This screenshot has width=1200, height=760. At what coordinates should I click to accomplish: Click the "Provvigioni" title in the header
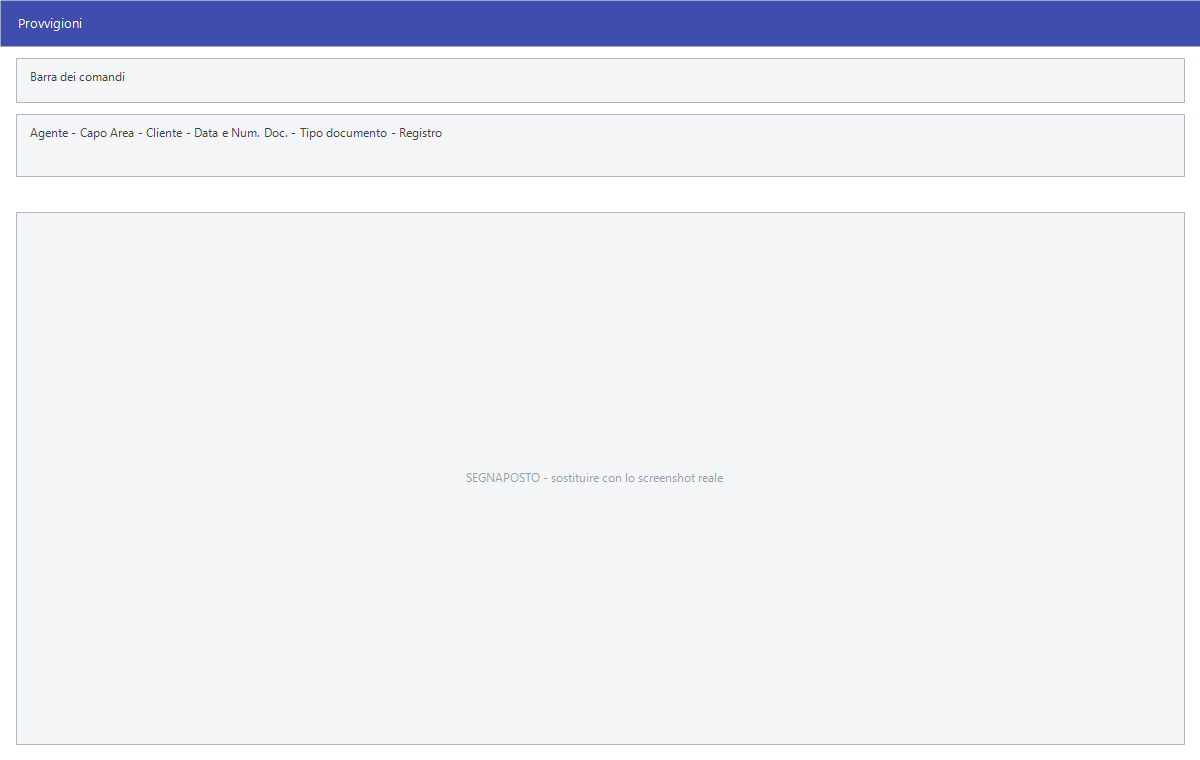(x=50, y=23)
